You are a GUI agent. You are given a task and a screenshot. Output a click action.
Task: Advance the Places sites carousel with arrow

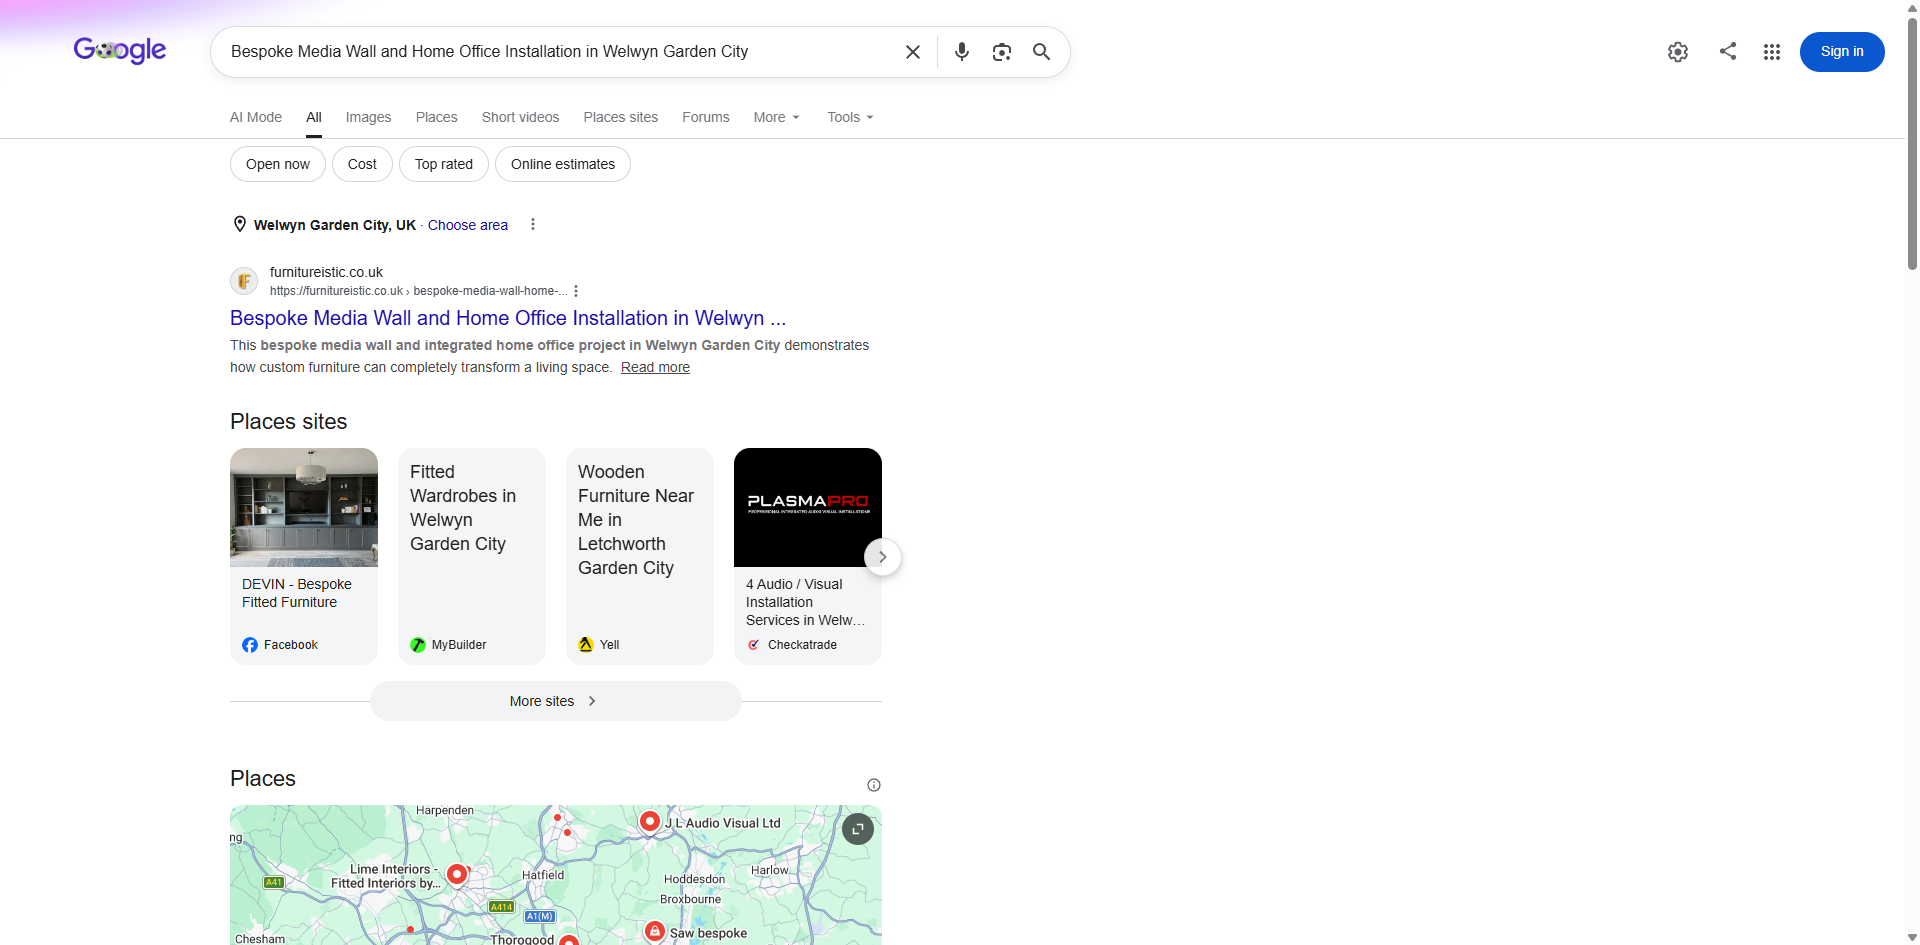[x=882, y=557]
